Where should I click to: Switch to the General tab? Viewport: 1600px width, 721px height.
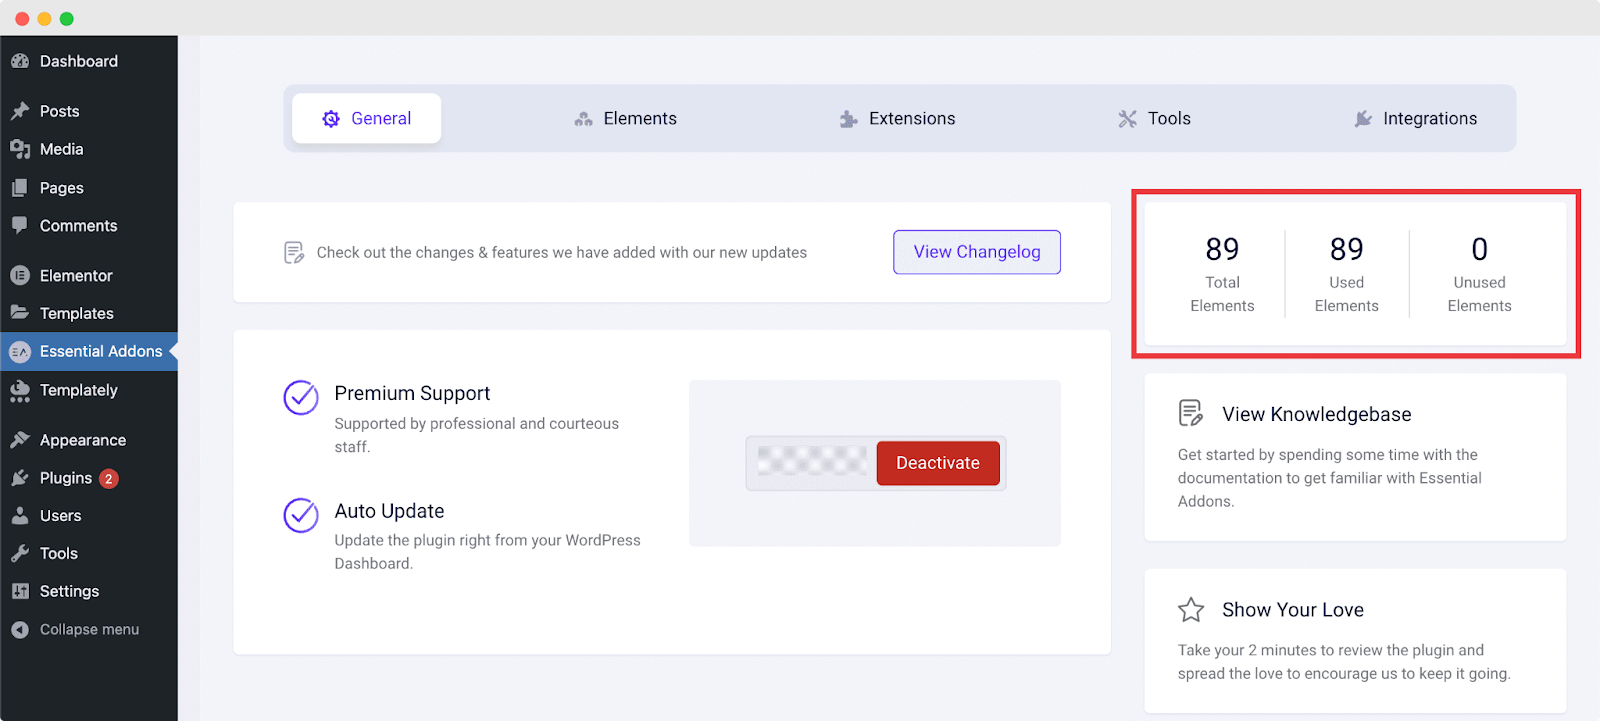[366, 118]
